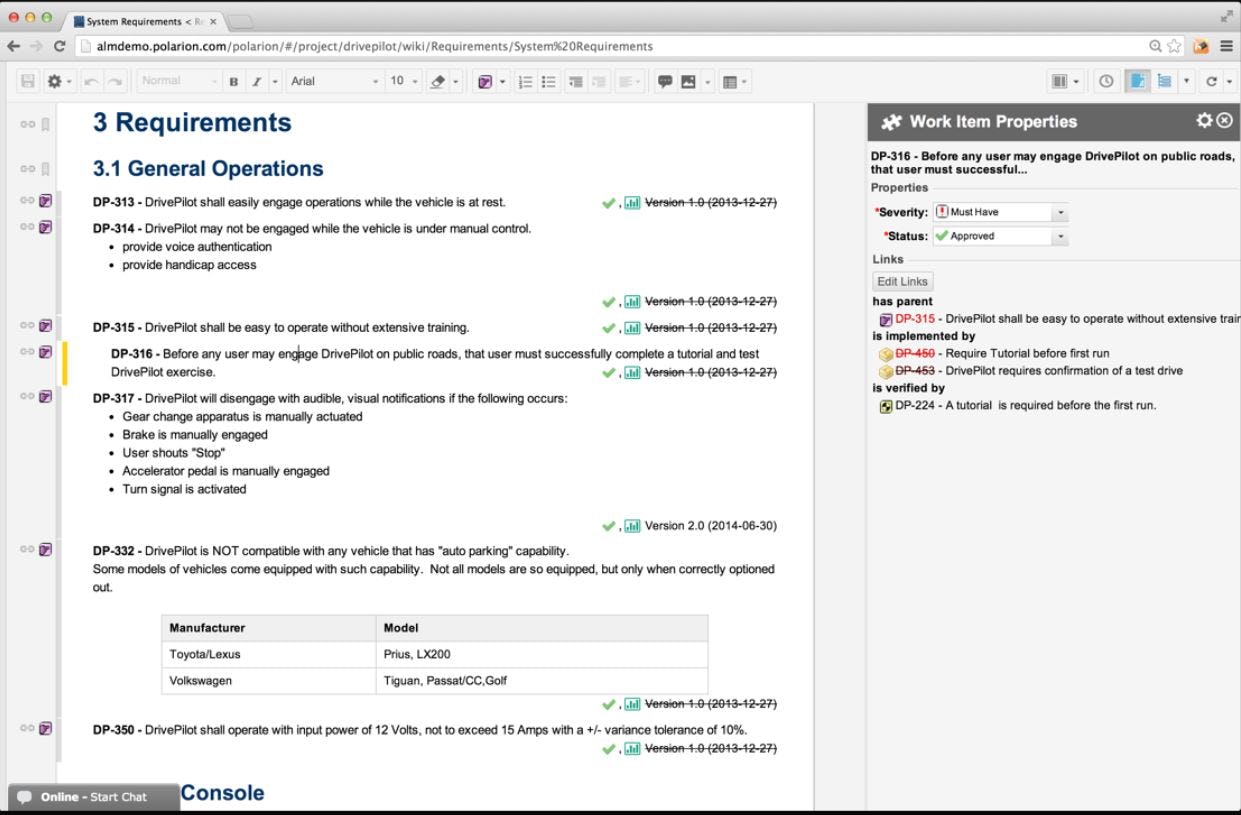This screenshot has width=1241, height=815.
Task: Open the font size dropdown showing 10
Action: point(403,81)
